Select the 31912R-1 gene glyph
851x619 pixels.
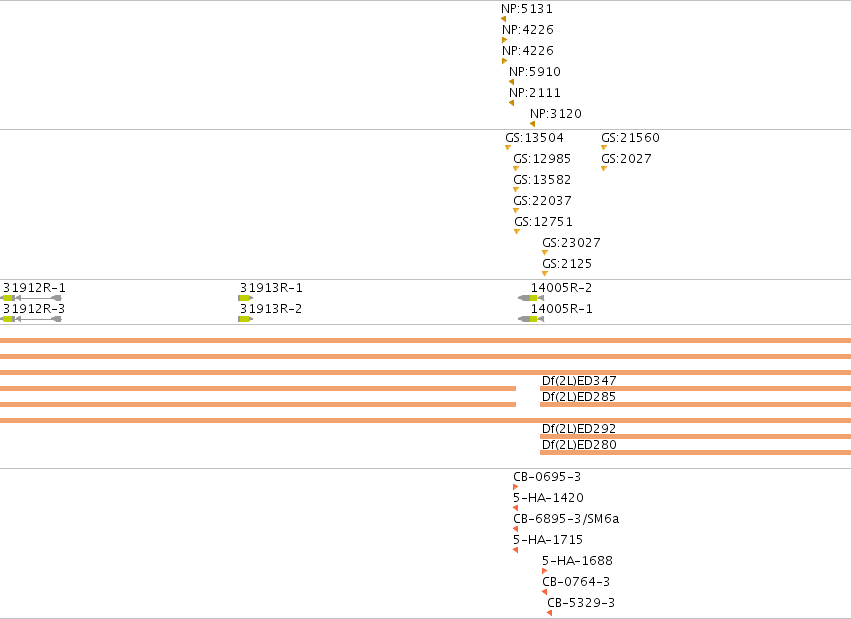coord(31,298)
